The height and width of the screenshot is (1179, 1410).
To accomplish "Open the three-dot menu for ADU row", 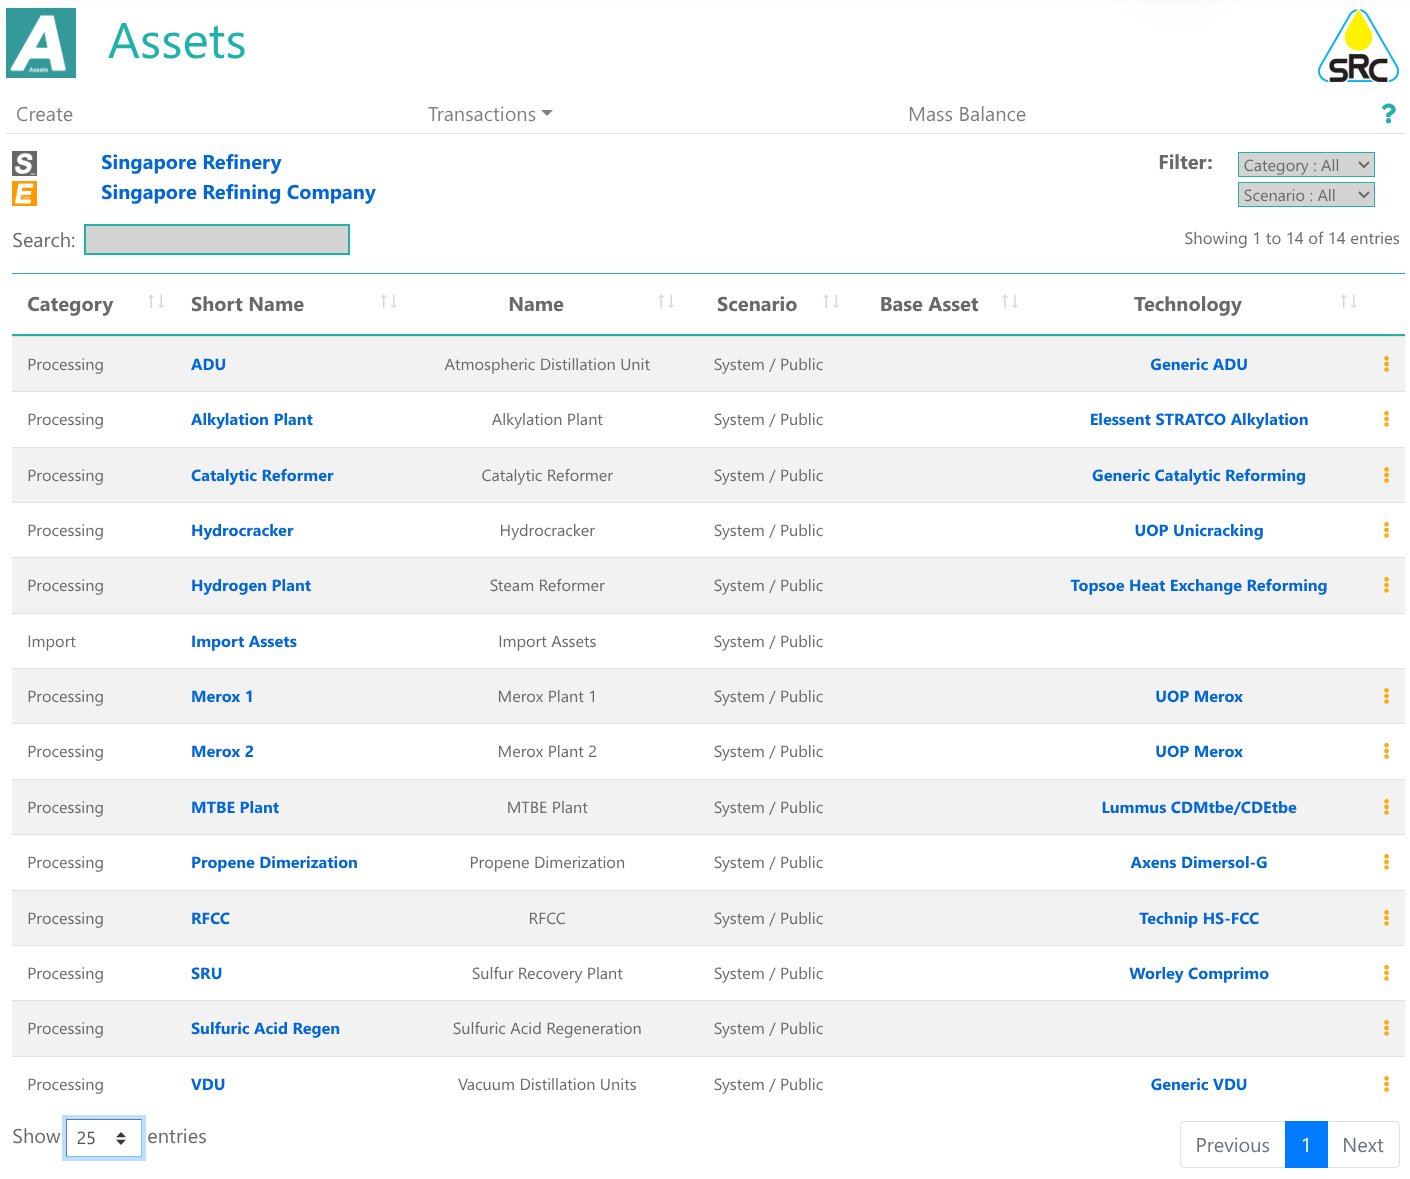I will [x=1386, y=364].
